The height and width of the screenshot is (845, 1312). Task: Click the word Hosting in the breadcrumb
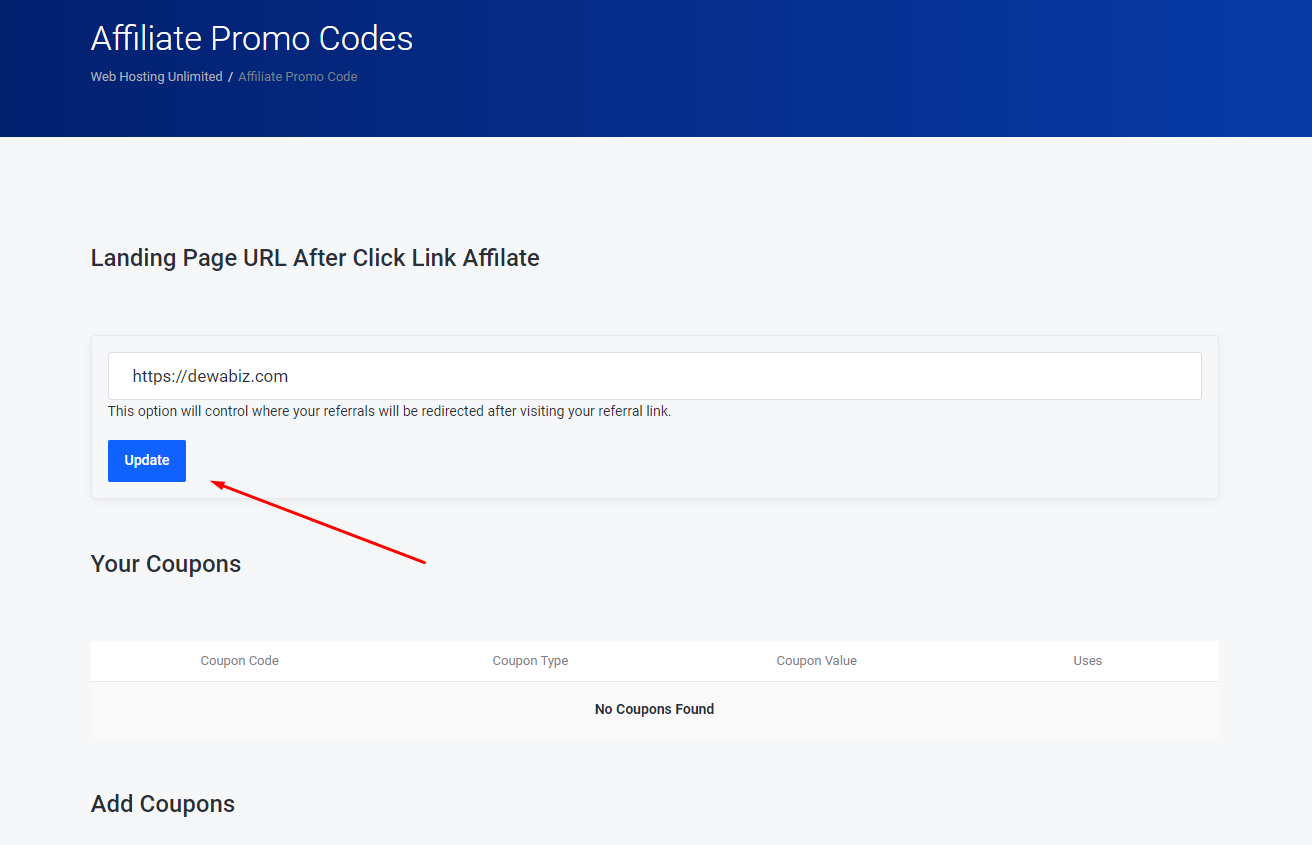click(145, 77)
